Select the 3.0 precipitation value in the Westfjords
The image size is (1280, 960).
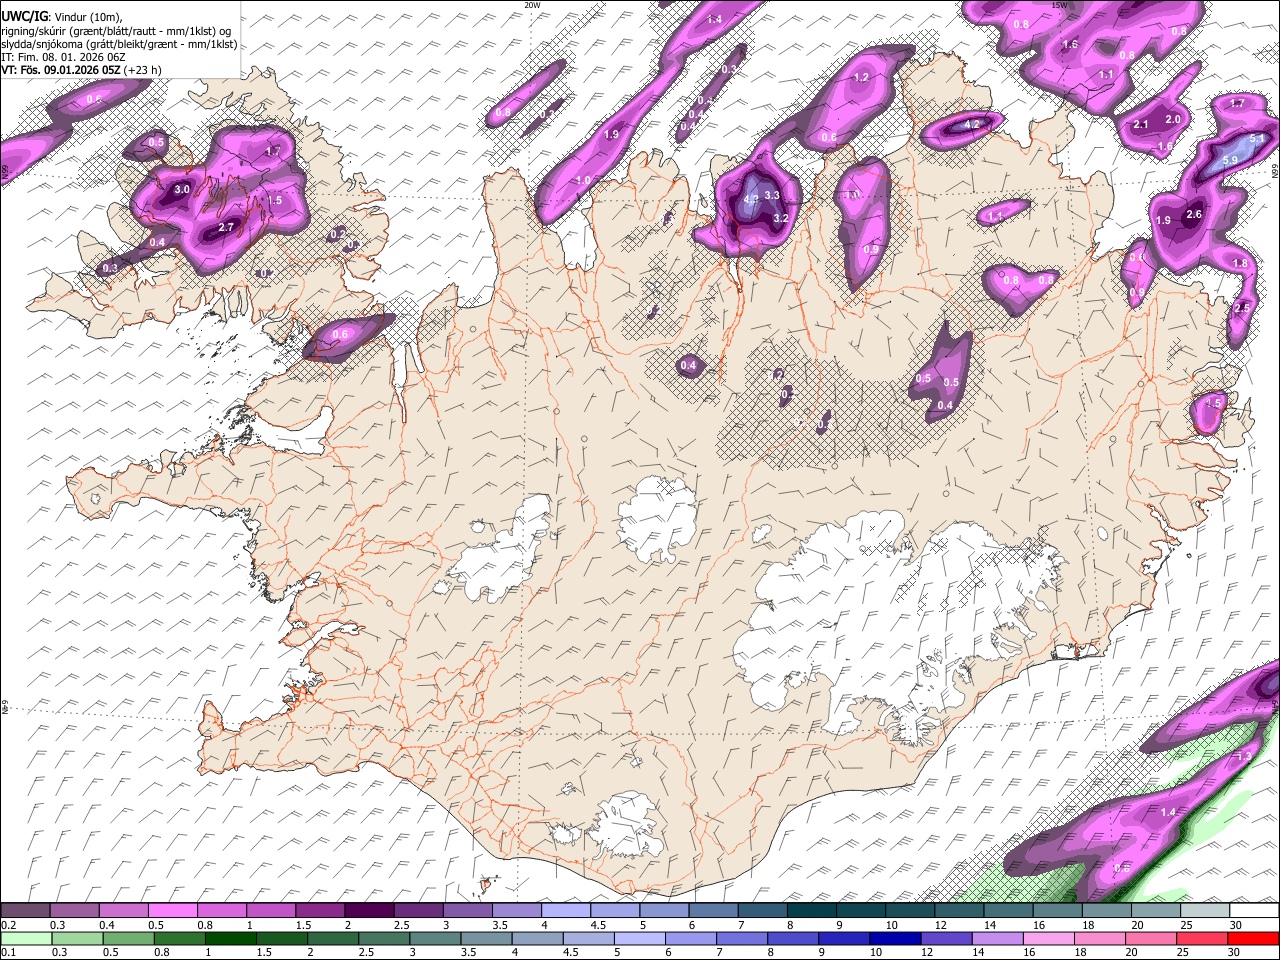click(182, 189)
